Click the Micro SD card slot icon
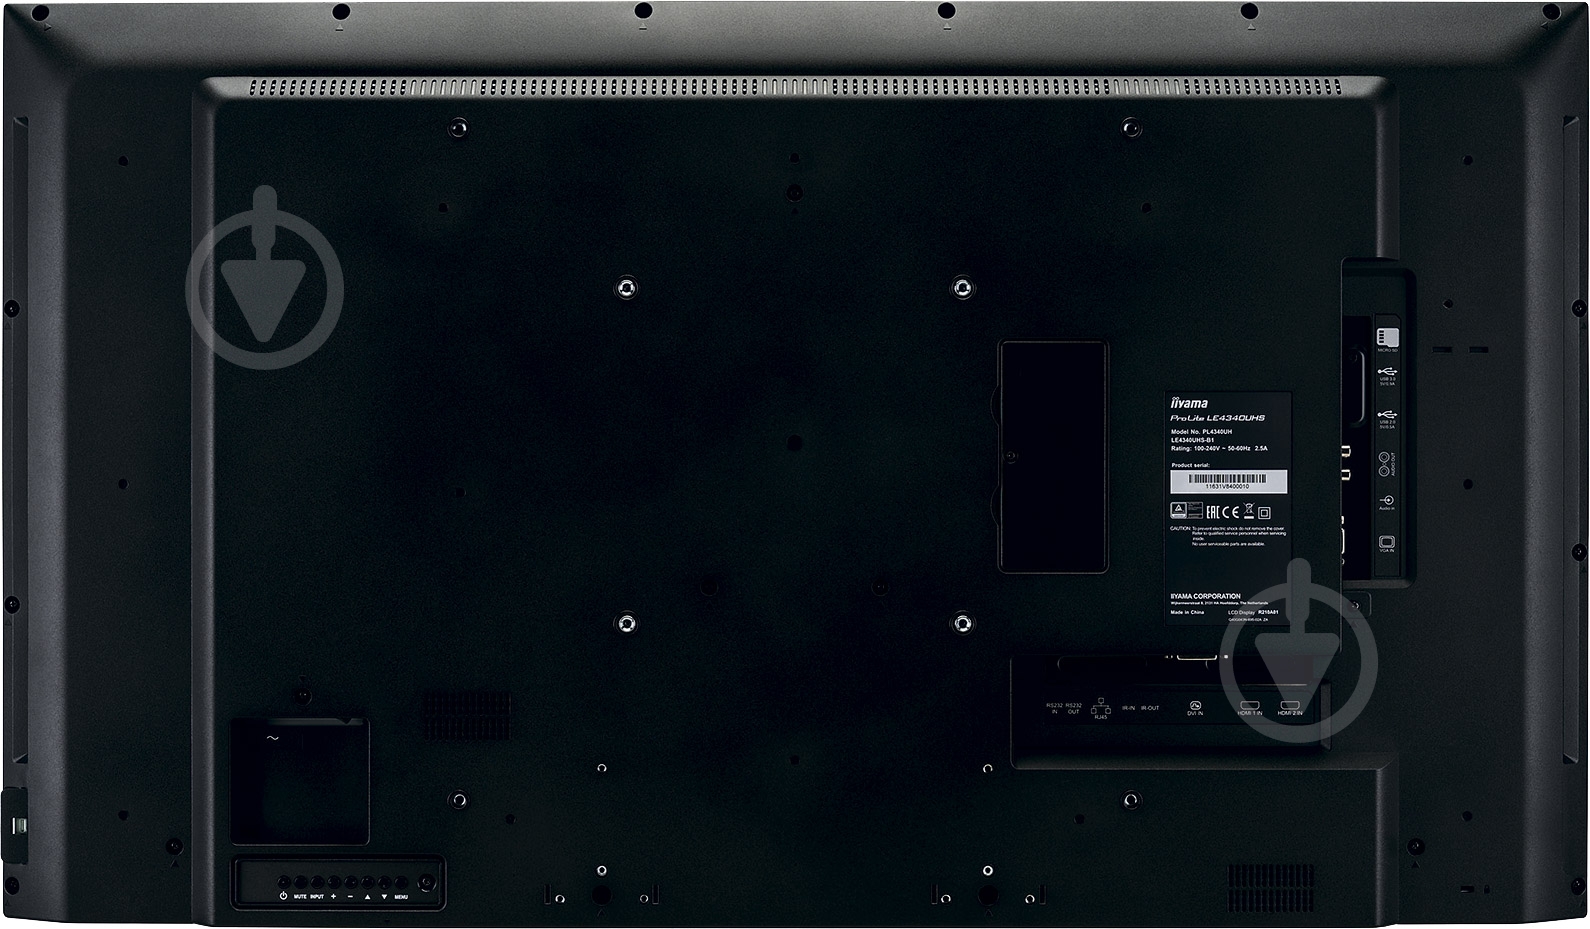The width and height of the screenshot is (1590, 929). [x=1387, y=337]
